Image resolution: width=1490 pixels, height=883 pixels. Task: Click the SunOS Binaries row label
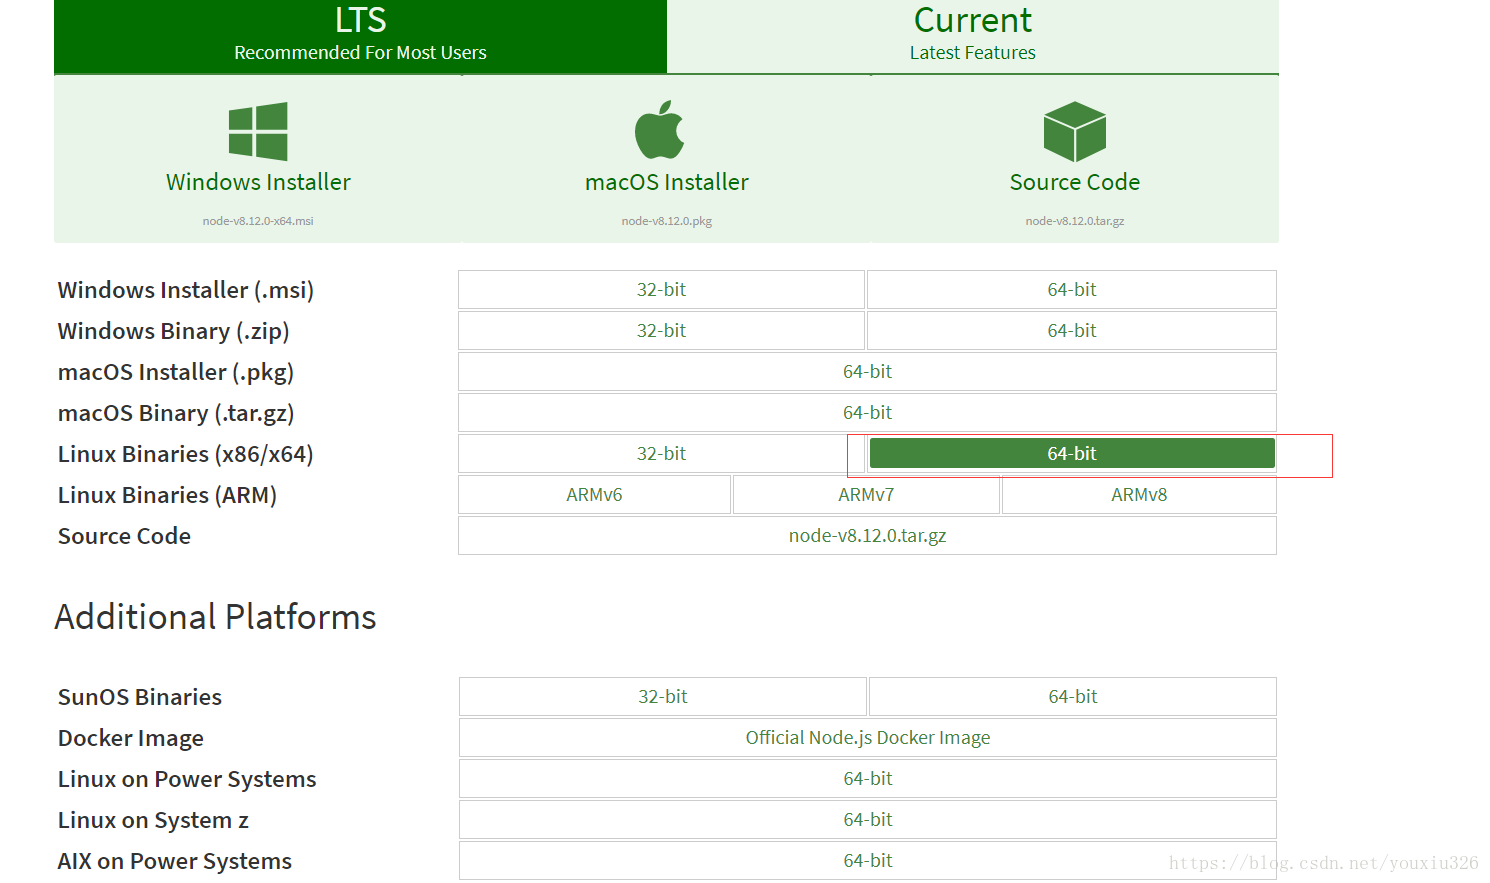click(140, 697)
